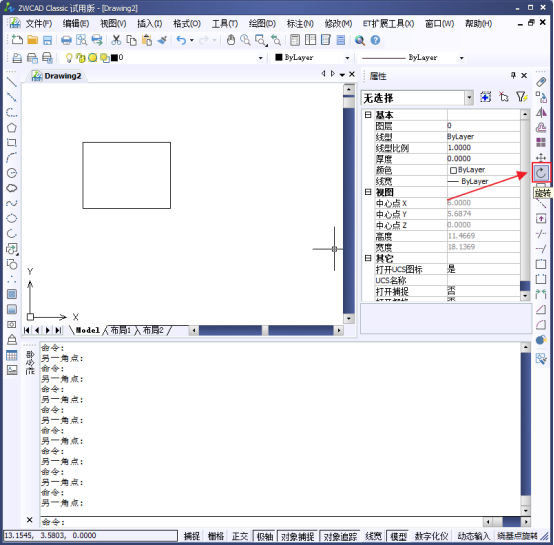The image size is (554, 545).
Task: Switch to the 布局1 layout tab
Action: (x=120, y=331)
